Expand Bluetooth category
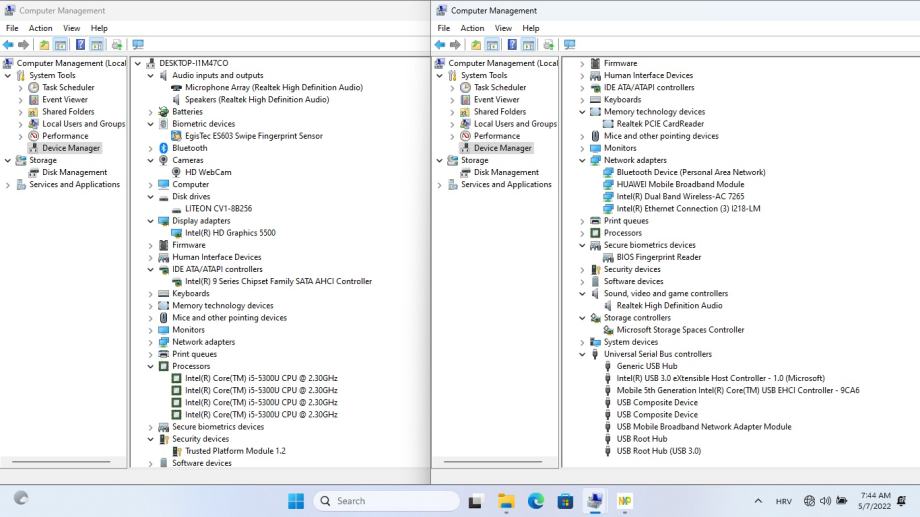The width and height of the screenshot is (920, 517). point(150,148)
